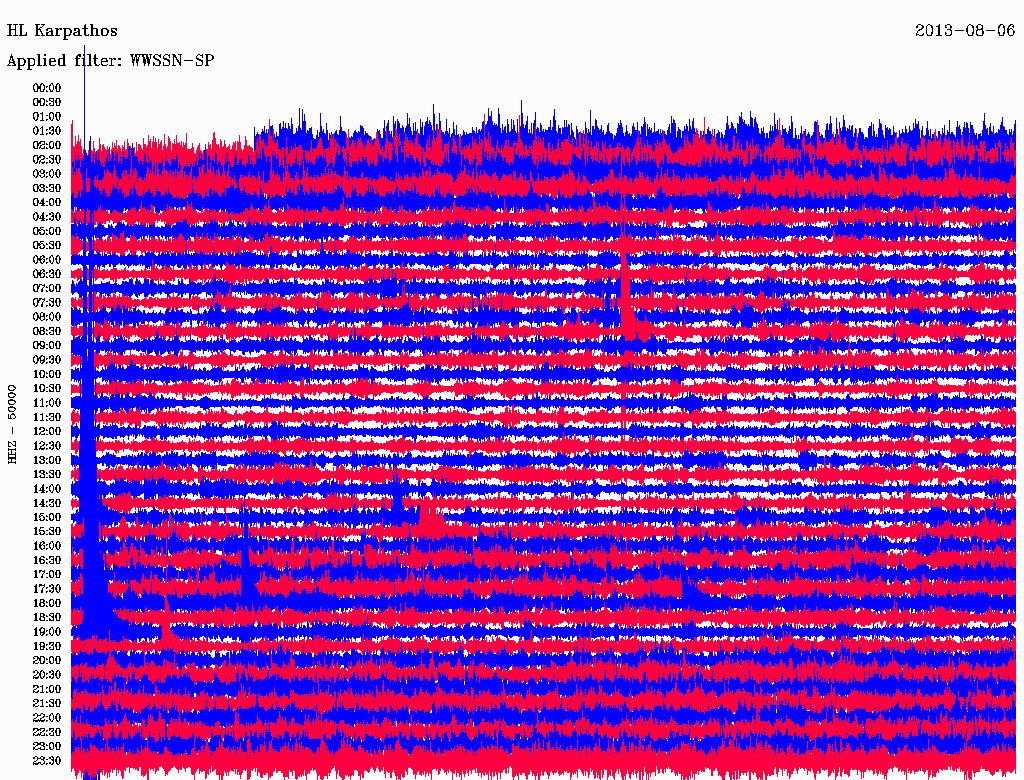The image size is (1024, 780).
Task: Click the 08:00 time label
Action: (47, 317)
